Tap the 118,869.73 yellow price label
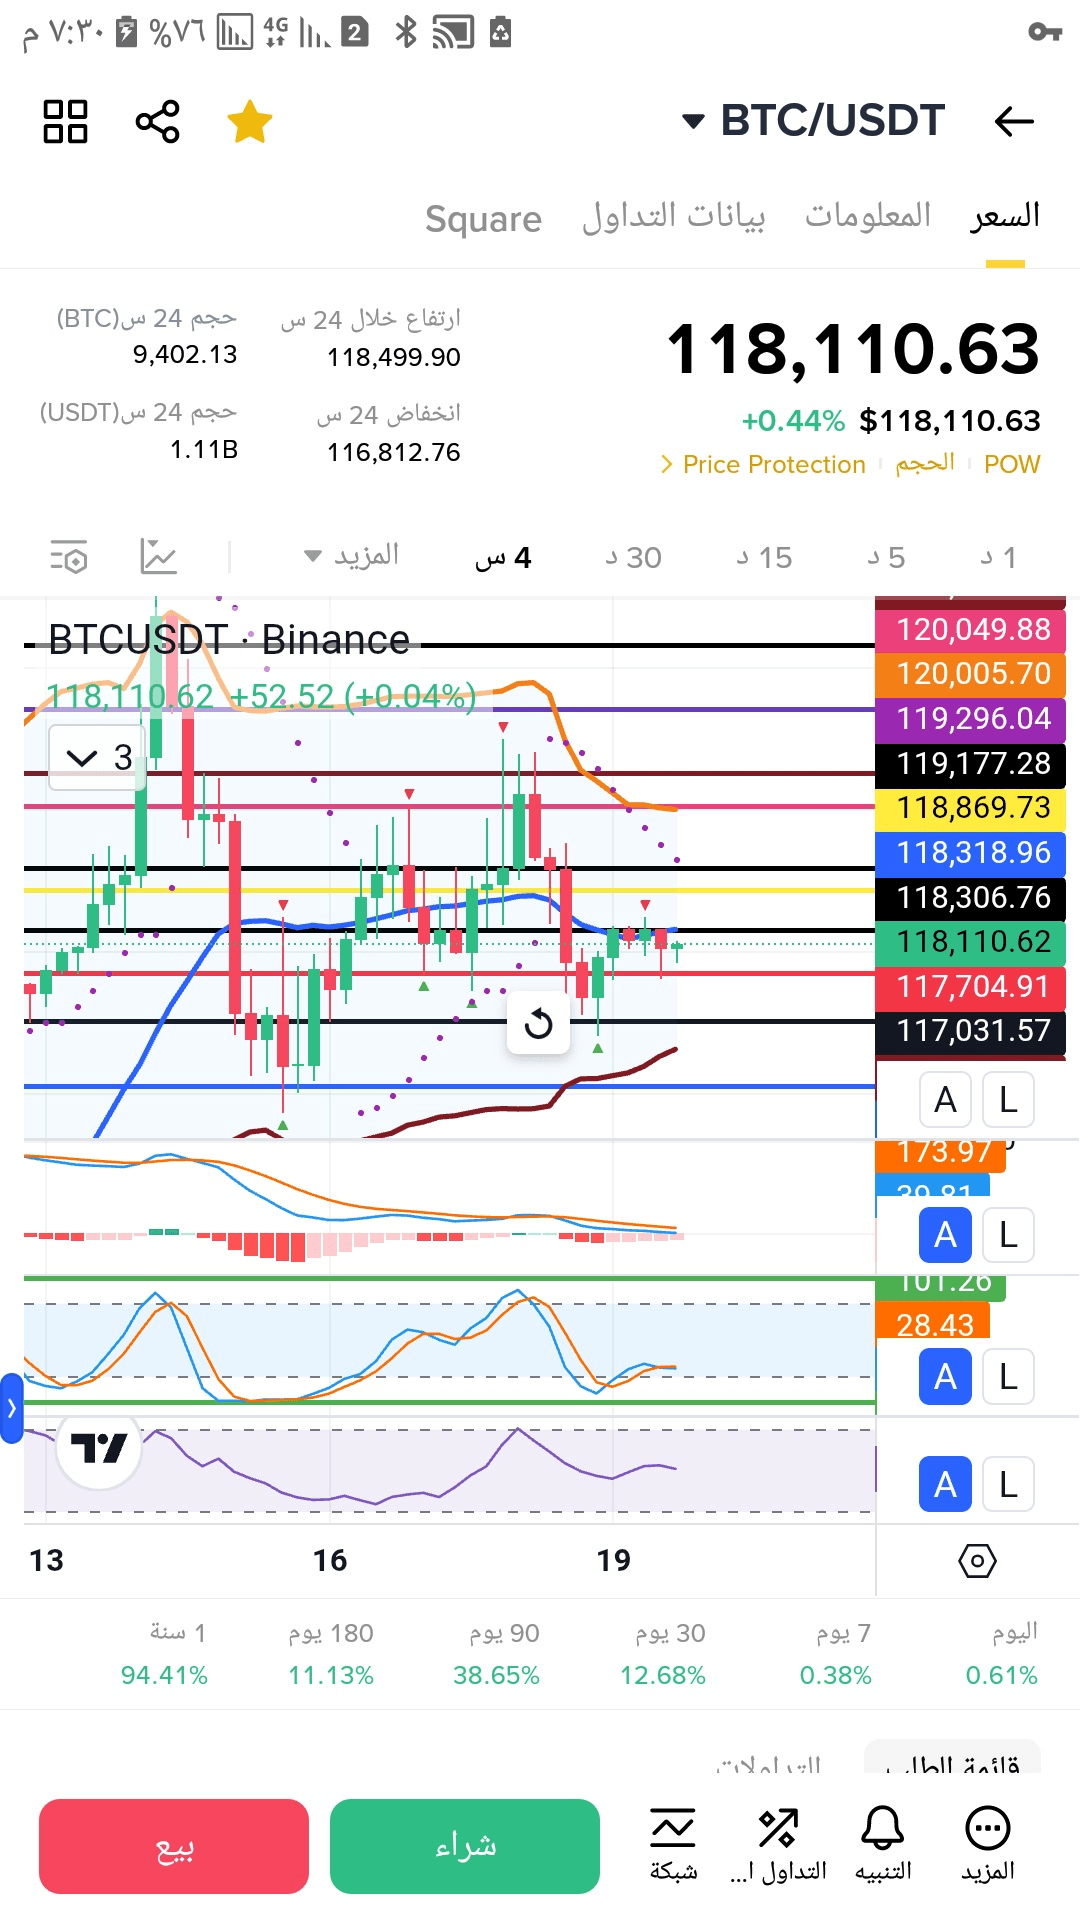 pyautogui.click(x=970, y=808)
